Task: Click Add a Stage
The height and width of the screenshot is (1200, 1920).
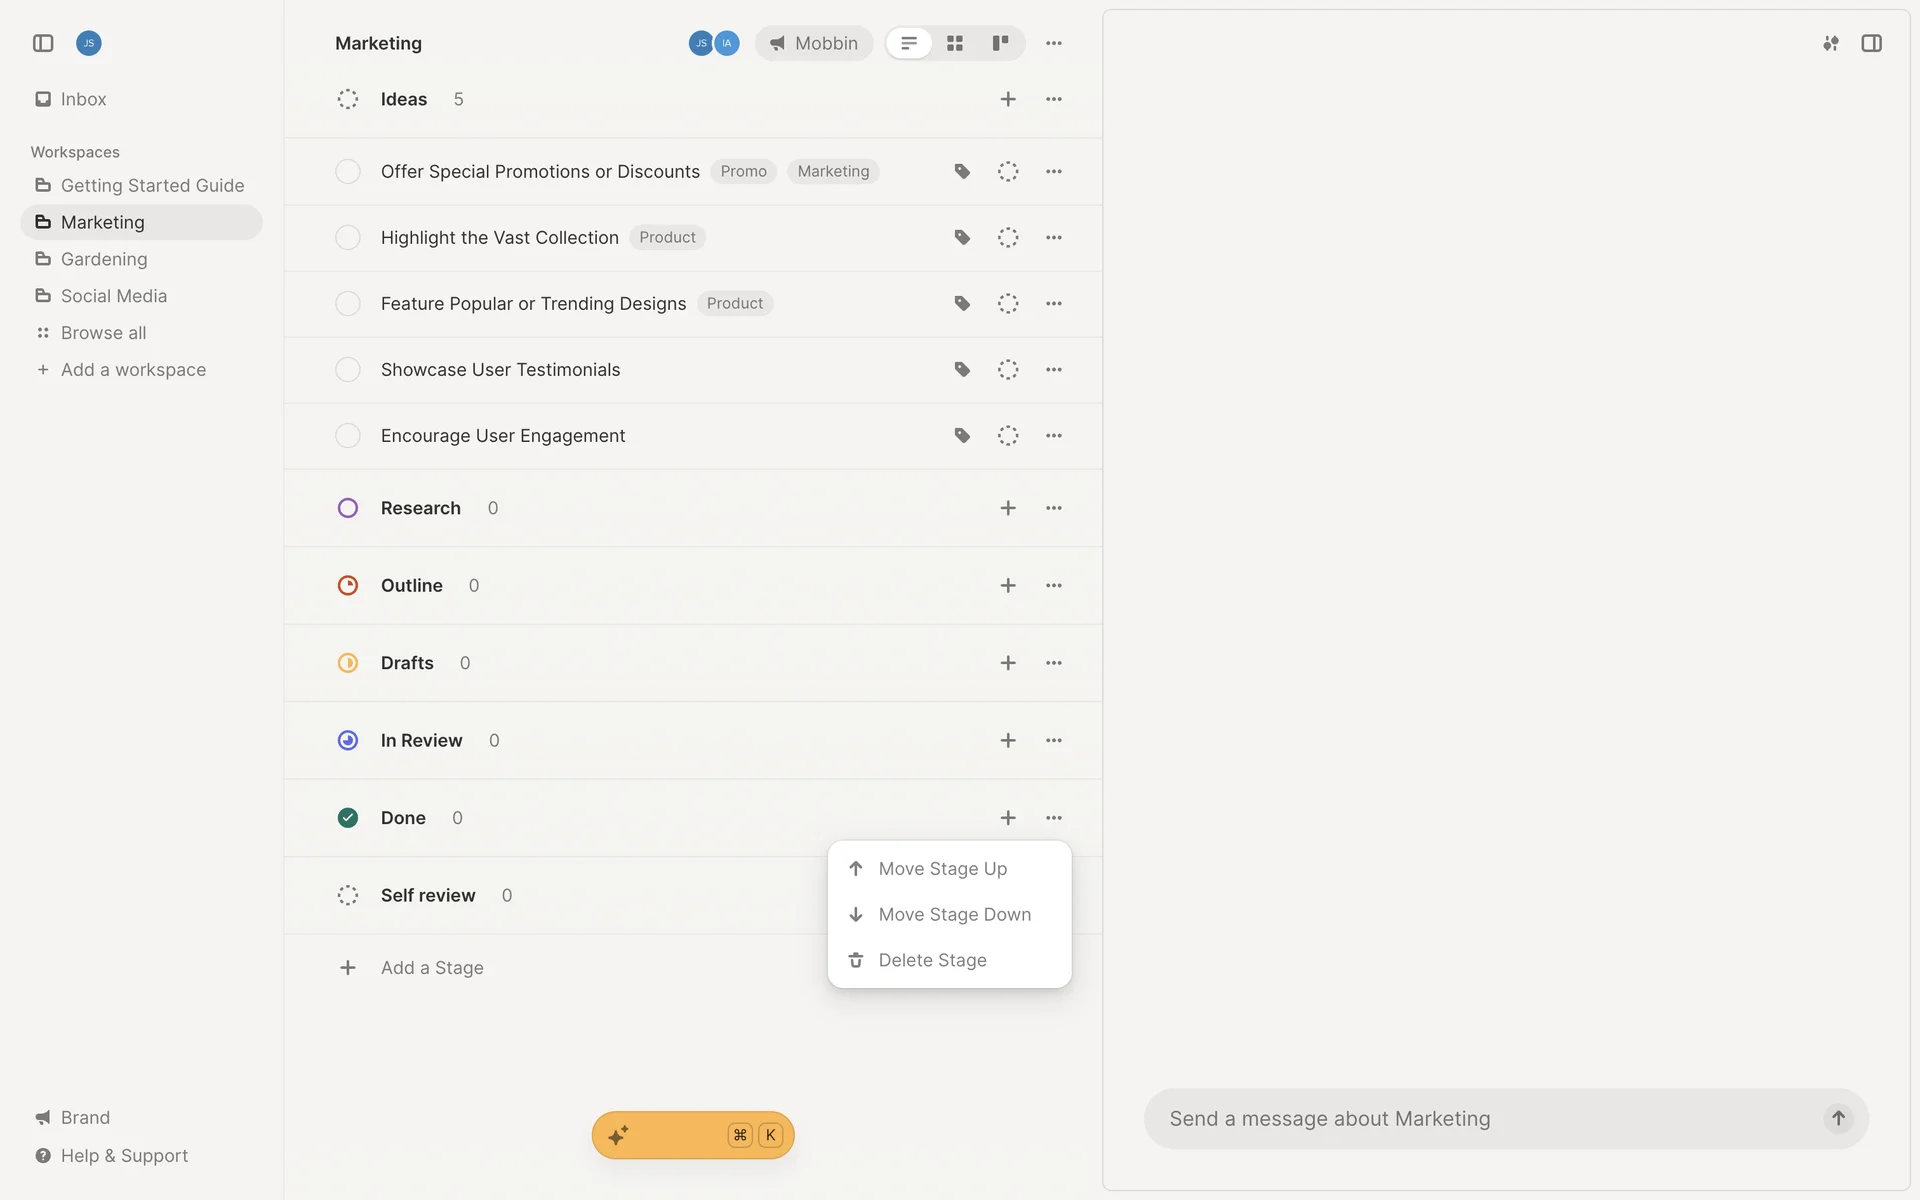Action: click(432, 968)
